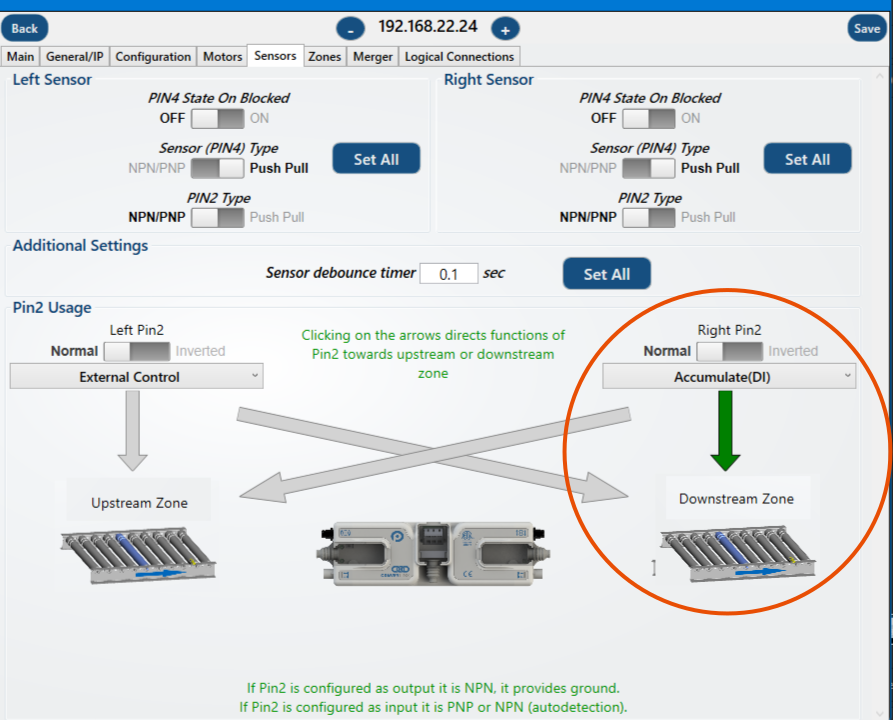Click the Back button
The width and height of the screenshot is (893, 720).
tap(24, 28)
